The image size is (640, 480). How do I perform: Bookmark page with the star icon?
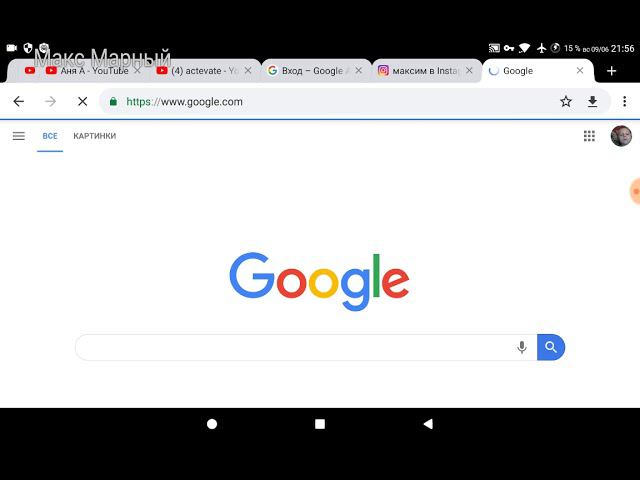click(x=566, y=102)
